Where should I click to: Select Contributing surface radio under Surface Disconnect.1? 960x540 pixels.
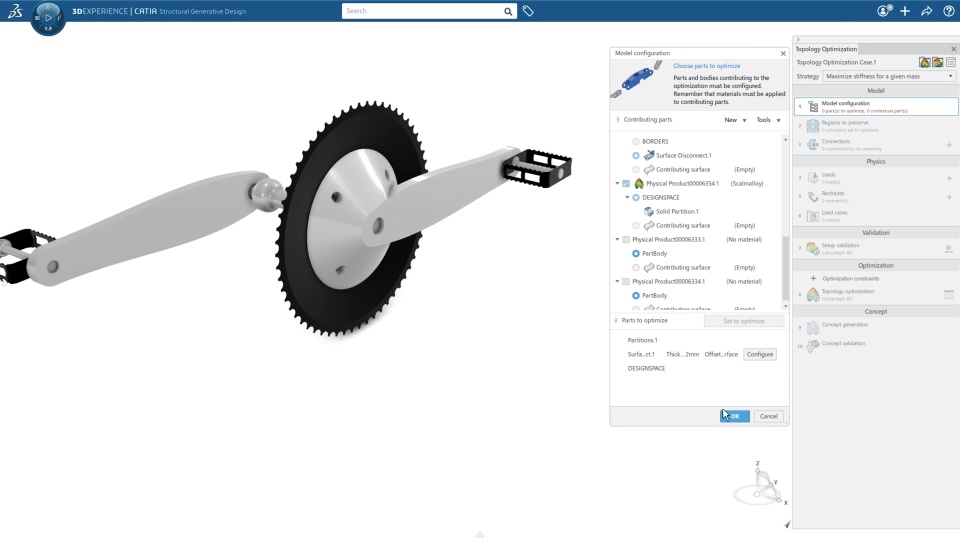(x=636, y=170)
